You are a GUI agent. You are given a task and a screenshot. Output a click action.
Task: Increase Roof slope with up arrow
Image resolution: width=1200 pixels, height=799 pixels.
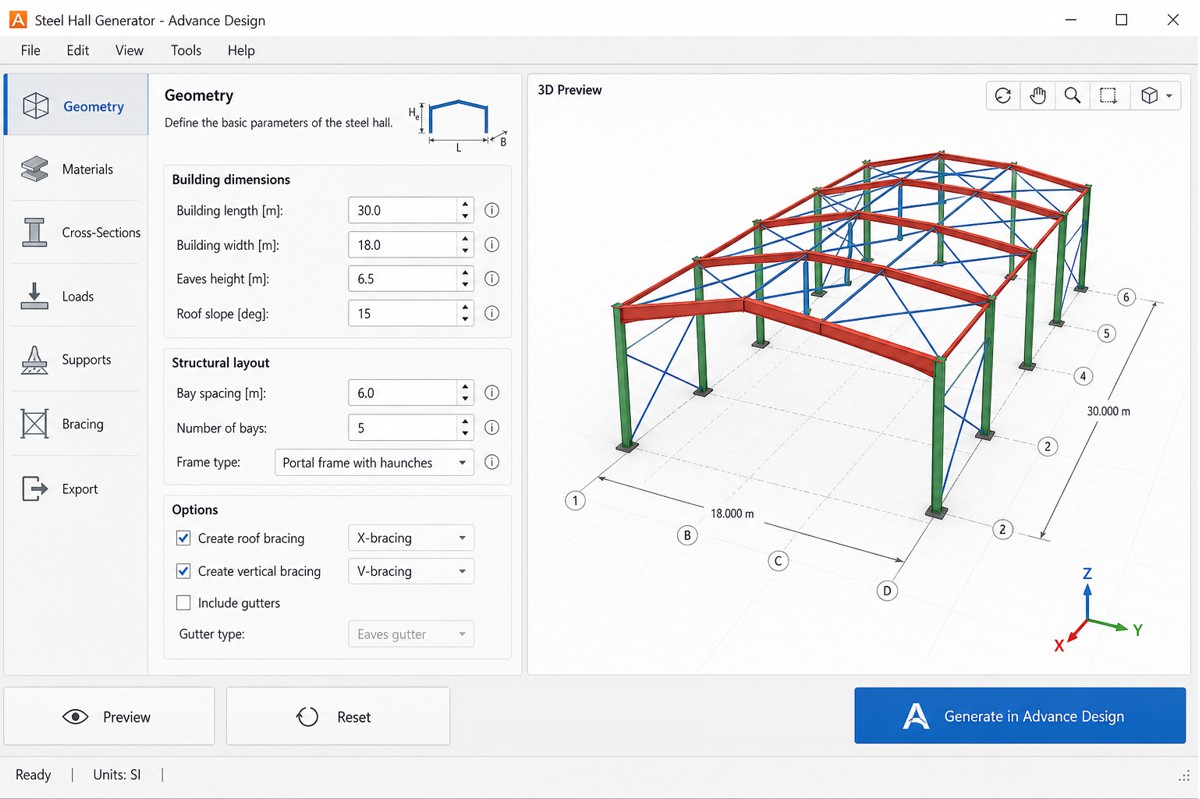[x=465, y=307]
